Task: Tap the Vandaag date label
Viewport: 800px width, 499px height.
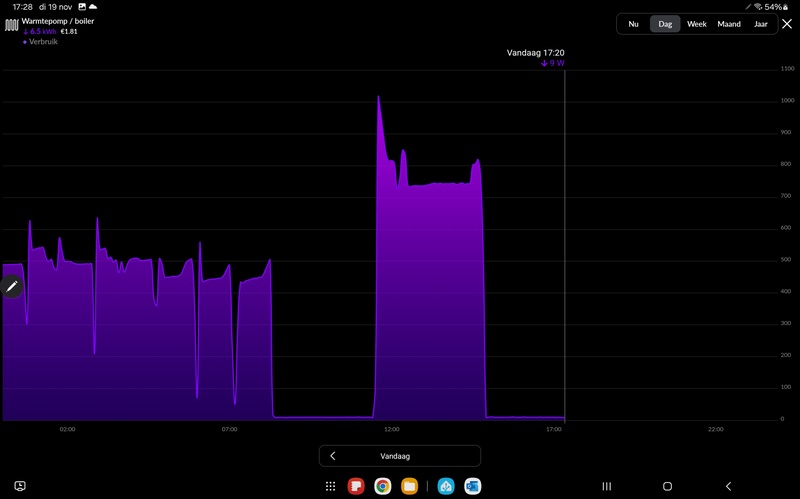Action: point(395,456)
